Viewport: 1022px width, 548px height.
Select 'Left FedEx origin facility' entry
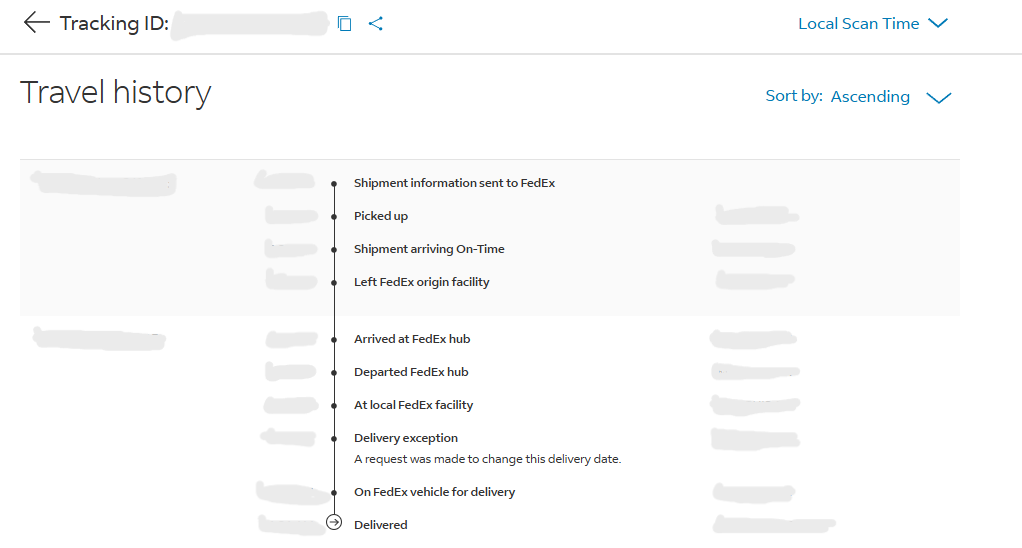pos(421,282)
